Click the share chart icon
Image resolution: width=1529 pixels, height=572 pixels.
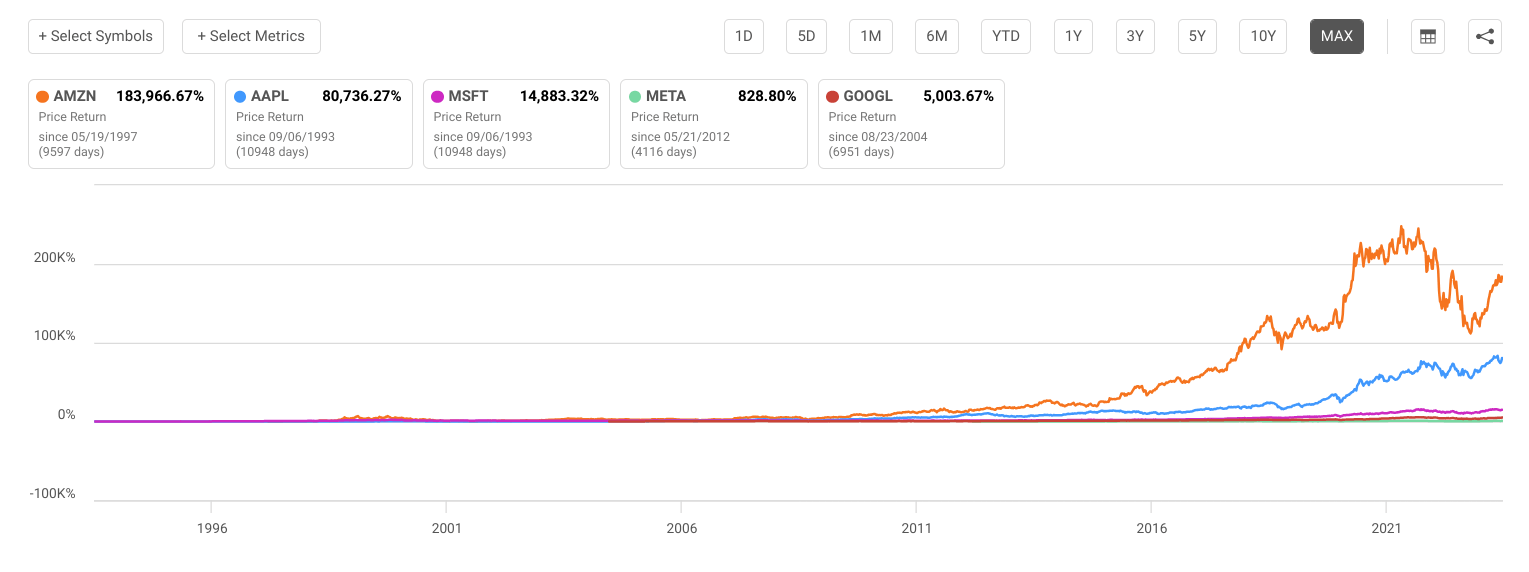point(1485,37)
